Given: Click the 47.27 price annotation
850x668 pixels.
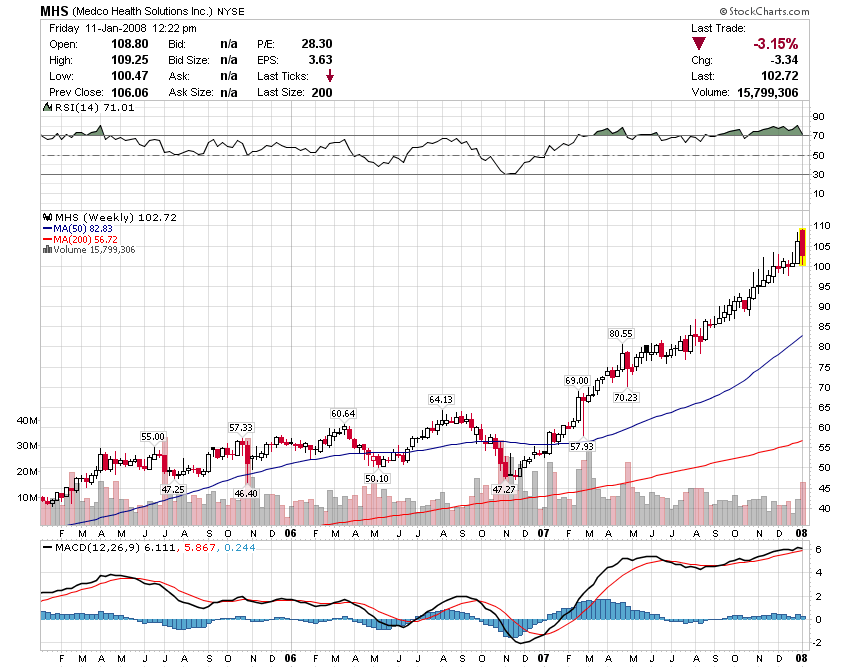Looking at the screenshot, I should point(504,489).
